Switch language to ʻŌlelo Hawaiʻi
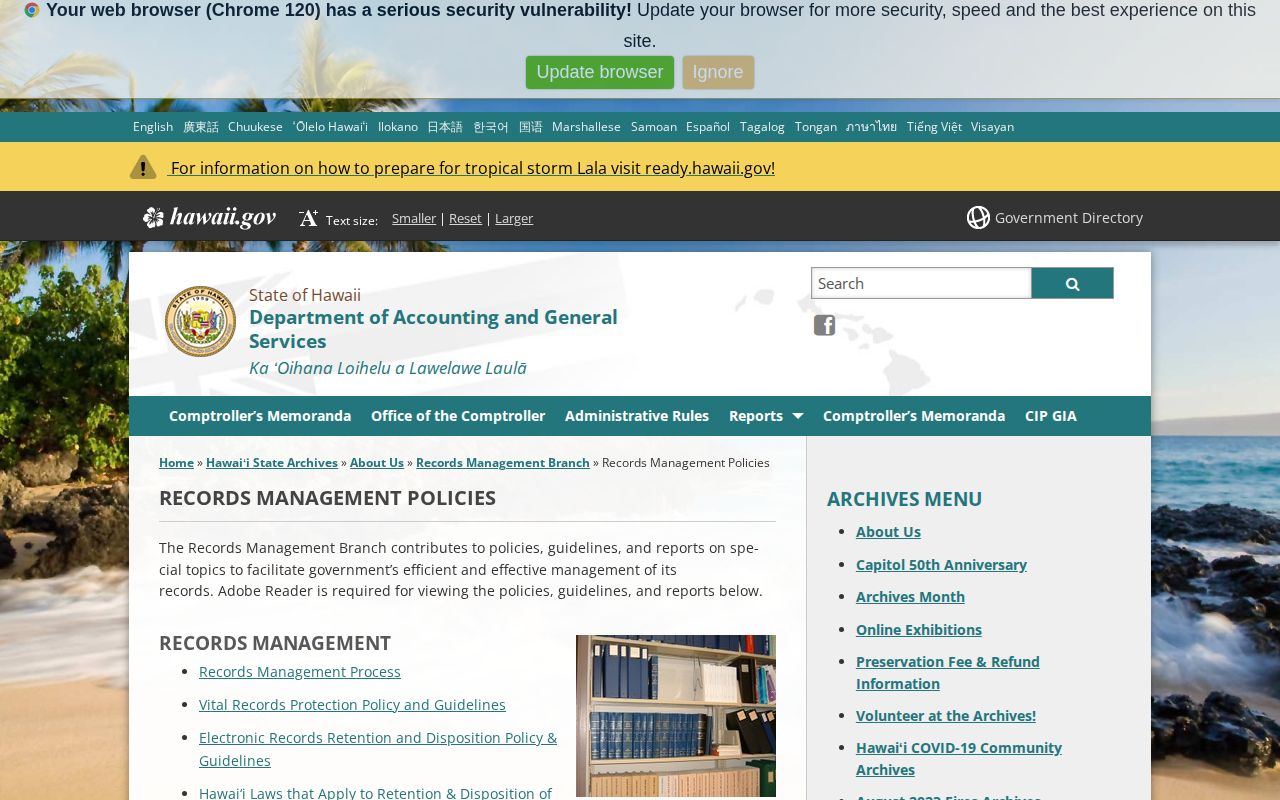 pyautogui.click(x=330, y=127)
